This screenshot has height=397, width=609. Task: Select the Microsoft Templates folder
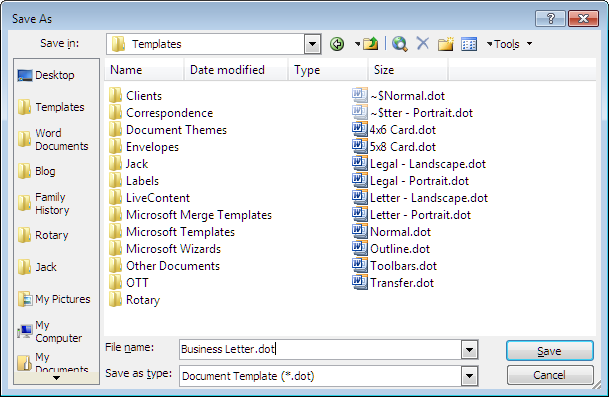click(172, 232)
